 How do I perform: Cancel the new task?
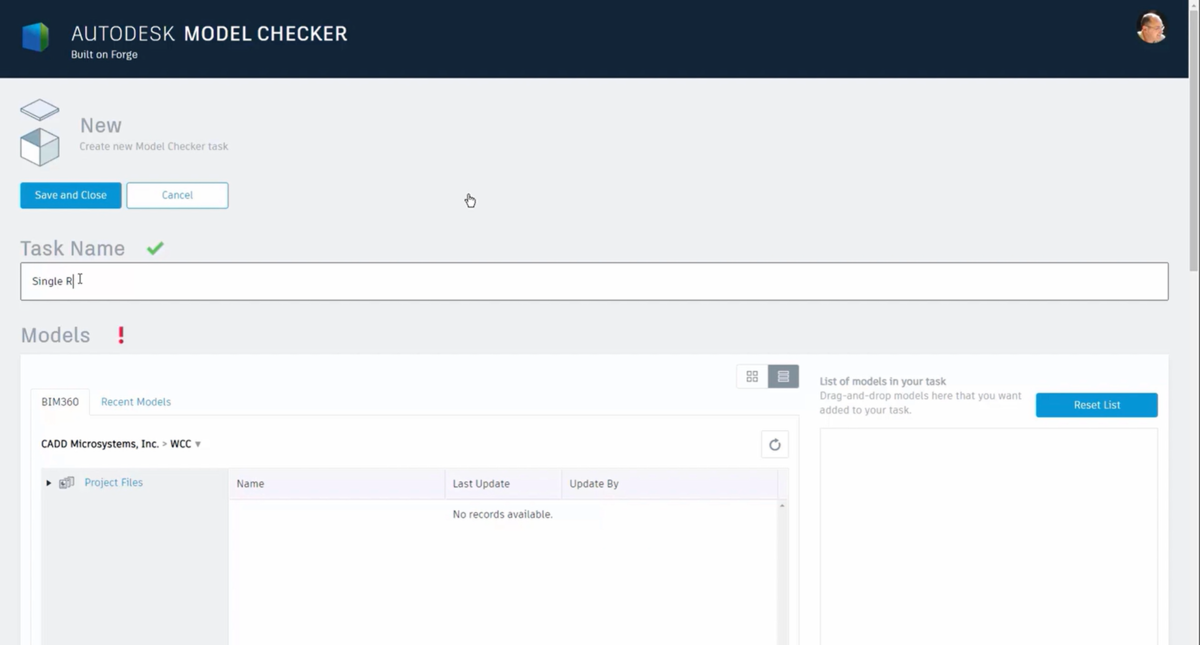pyautogui.click(x=177, y=195)
